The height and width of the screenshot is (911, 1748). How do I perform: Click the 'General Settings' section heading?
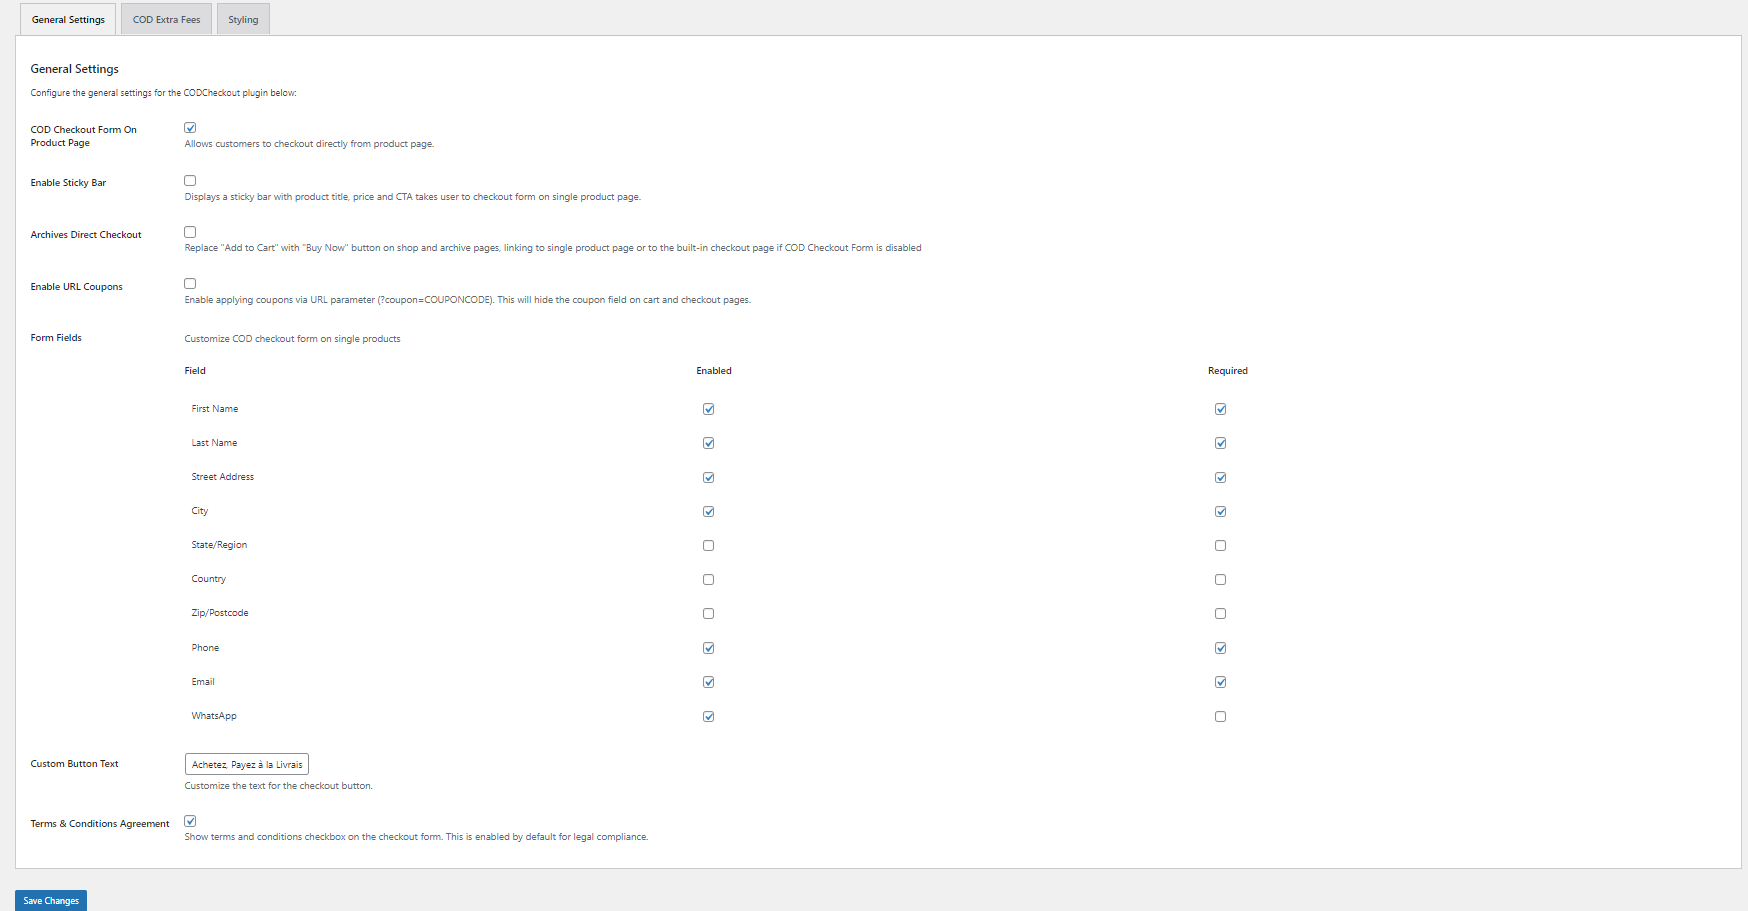(x=75, y=69)
